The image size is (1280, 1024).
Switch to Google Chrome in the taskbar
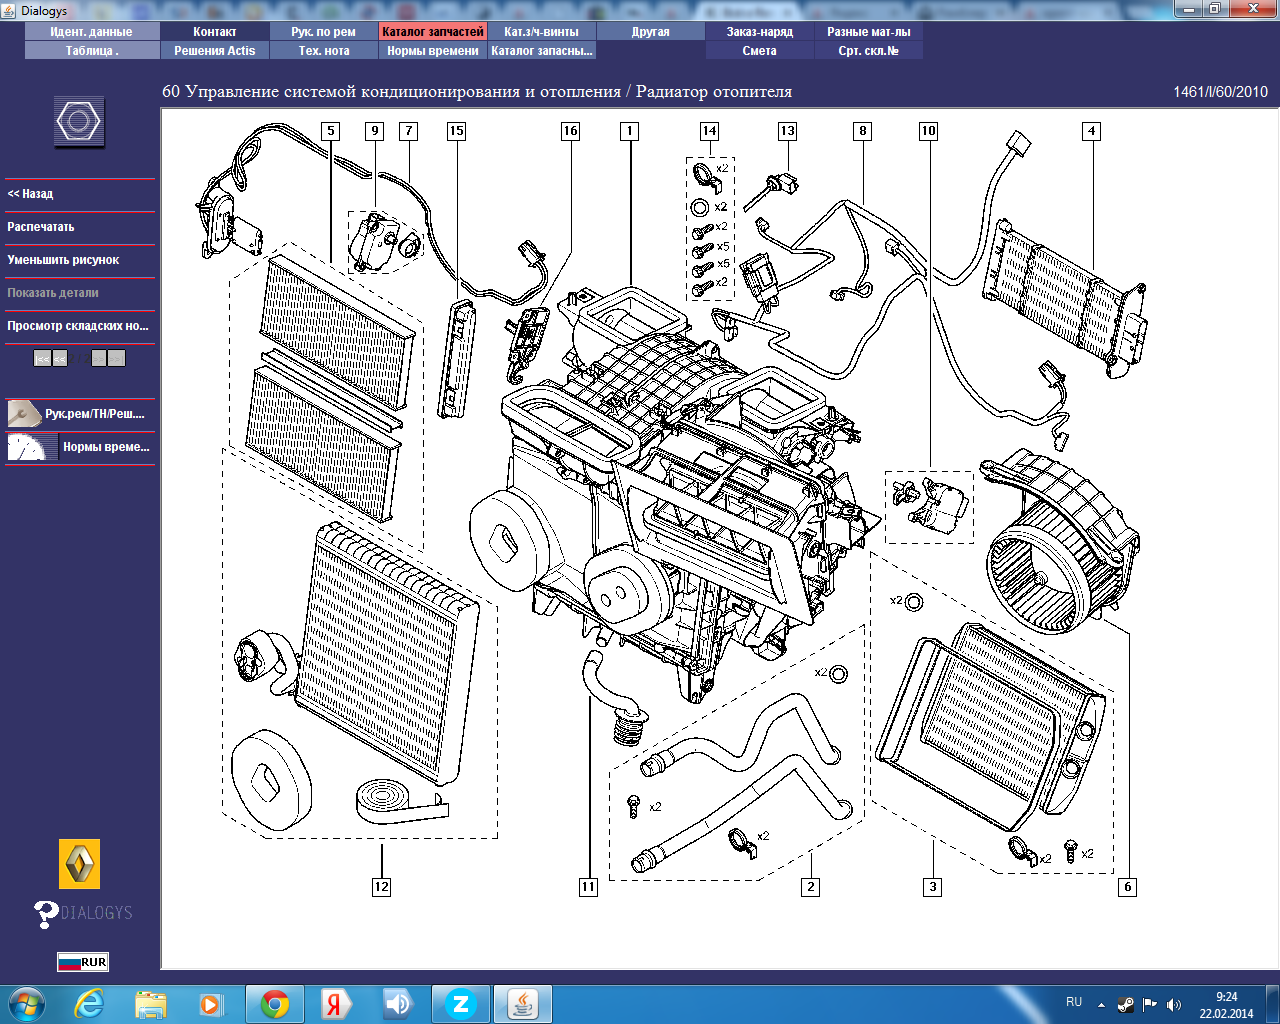pos(274,1004)
